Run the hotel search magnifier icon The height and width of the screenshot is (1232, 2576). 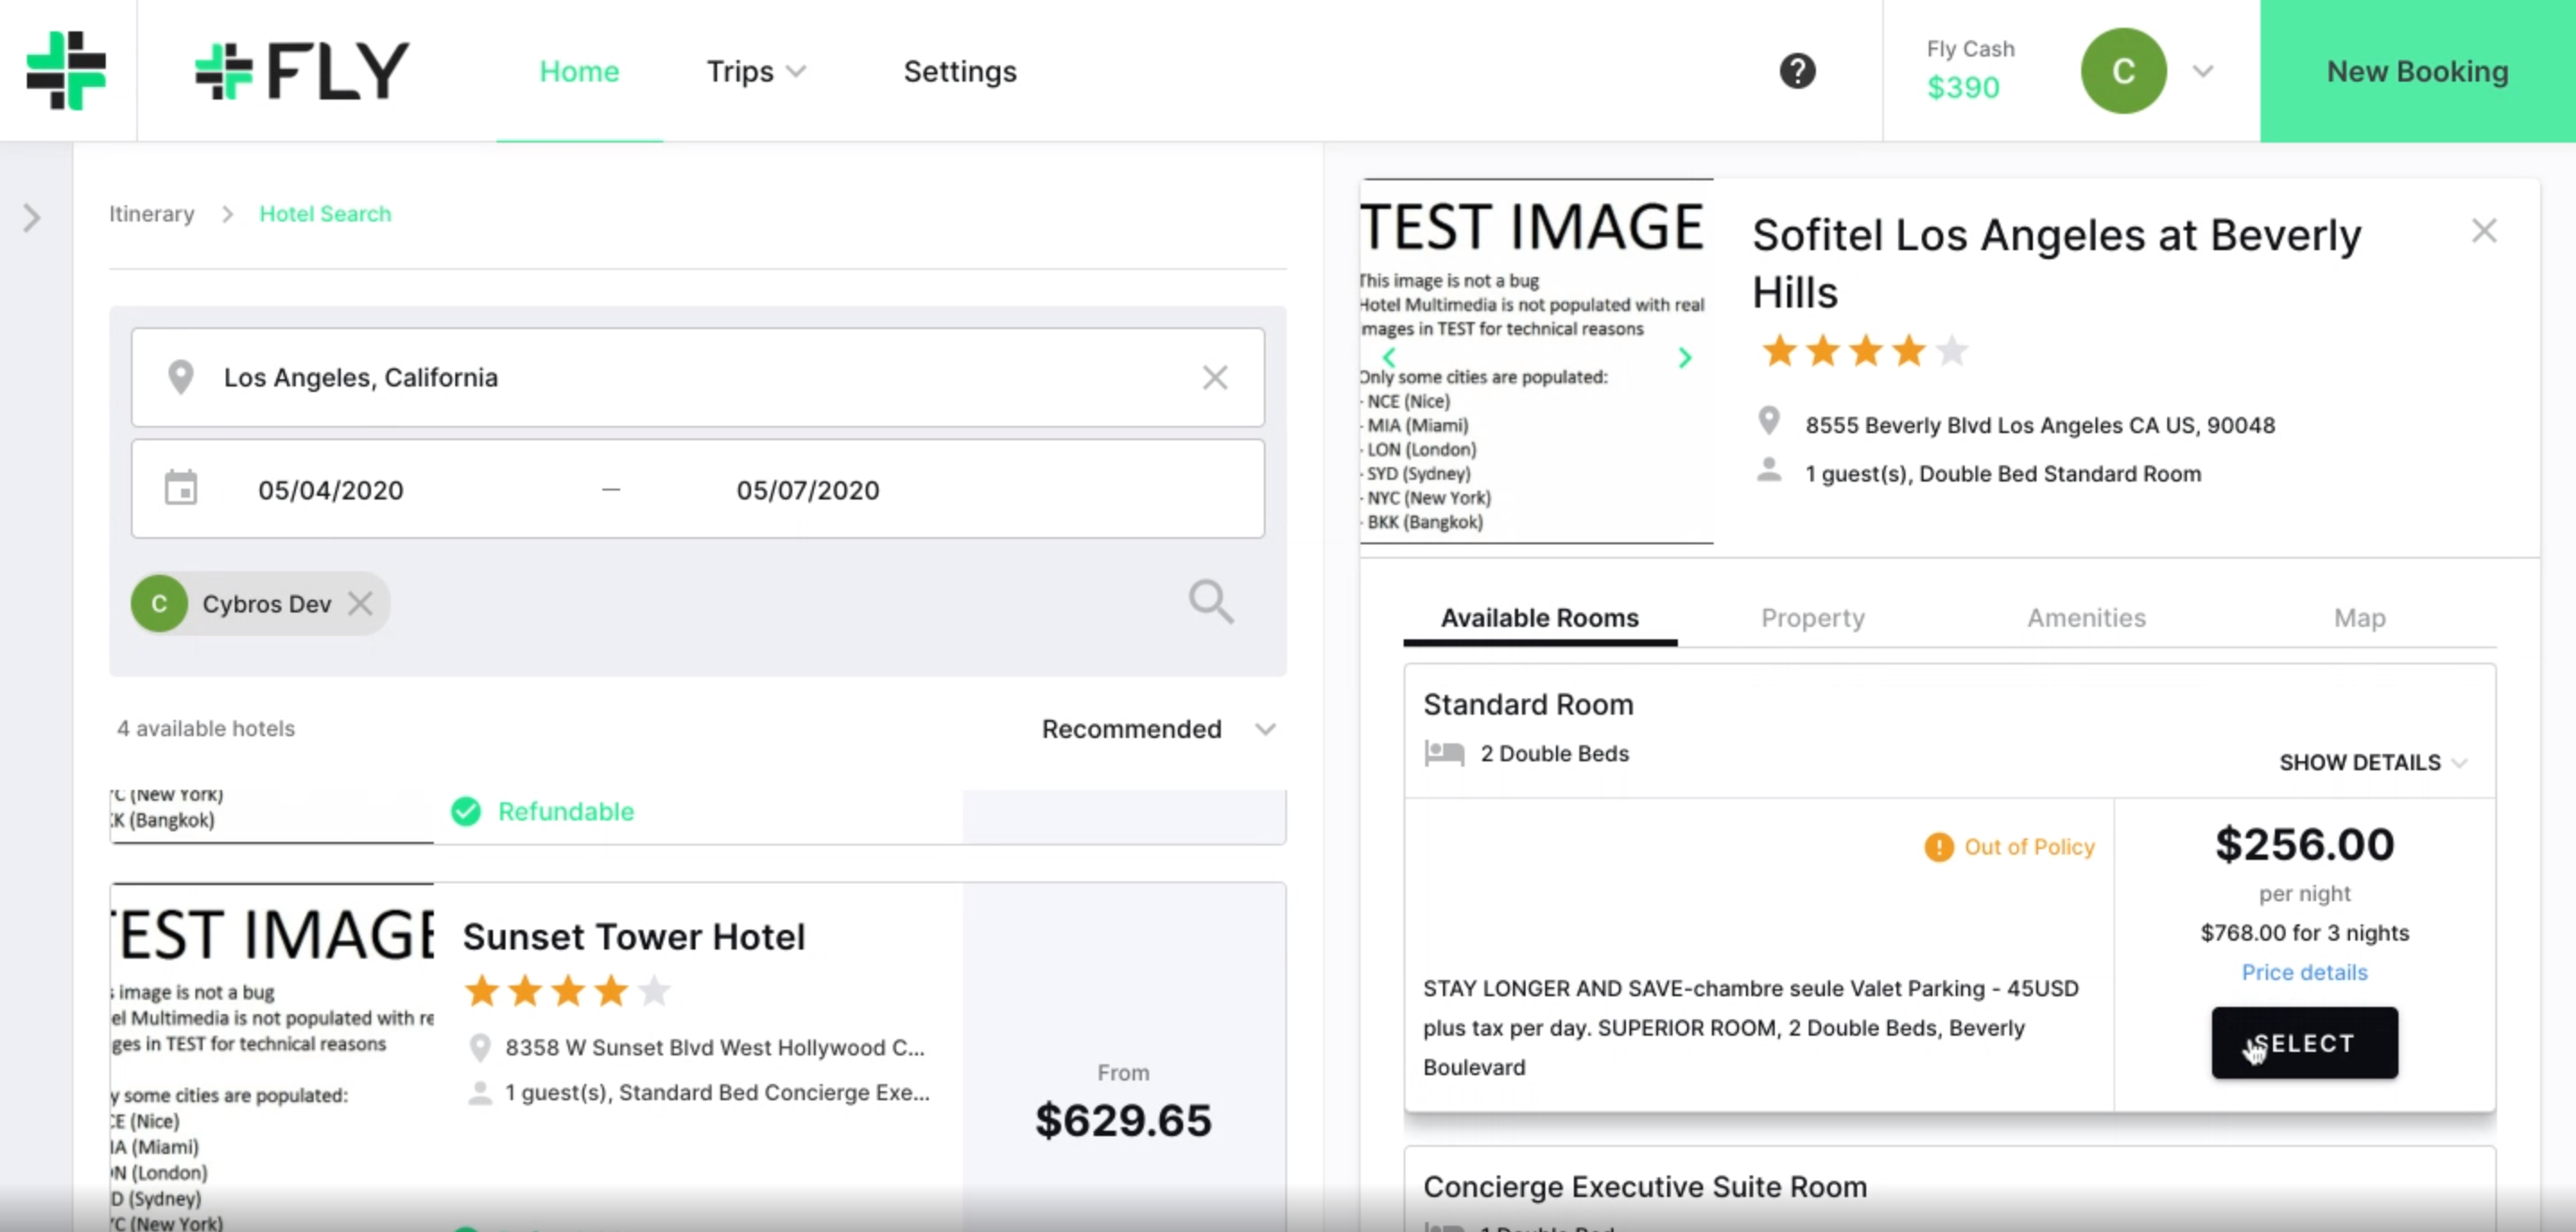[1211, 601]
